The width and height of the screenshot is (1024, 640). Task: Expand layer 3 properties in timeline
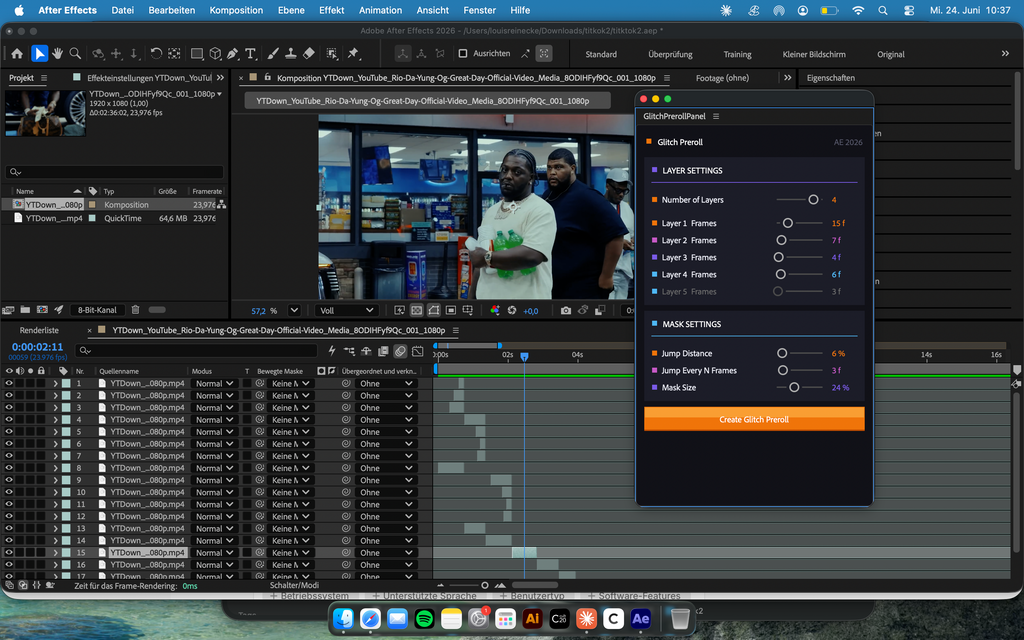(56, 408)
